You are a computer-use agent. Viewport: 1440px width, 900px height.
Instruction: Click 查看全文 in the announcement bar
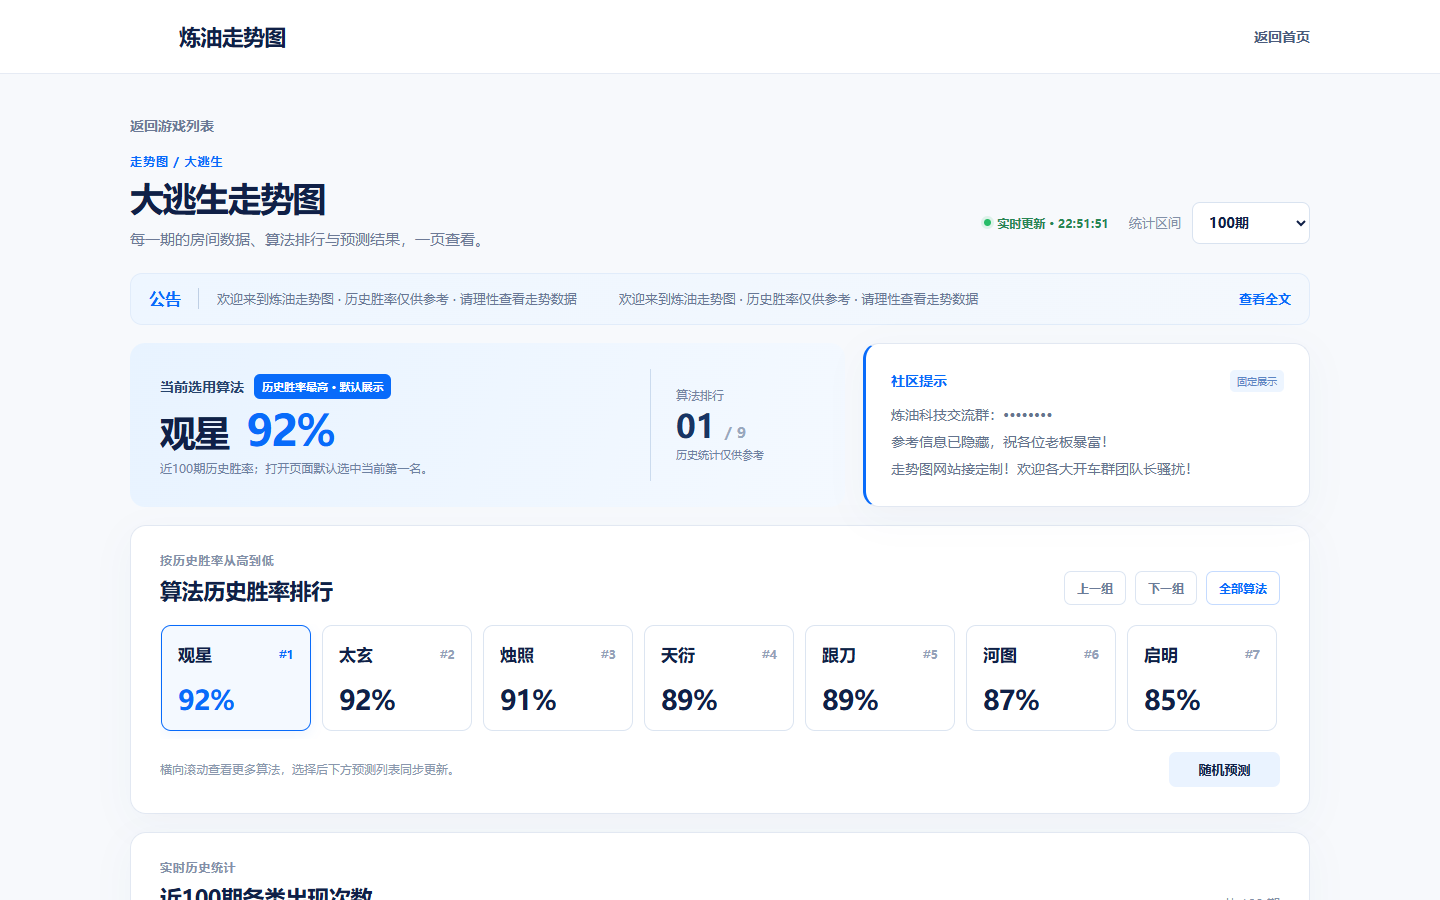[1264, 299]
